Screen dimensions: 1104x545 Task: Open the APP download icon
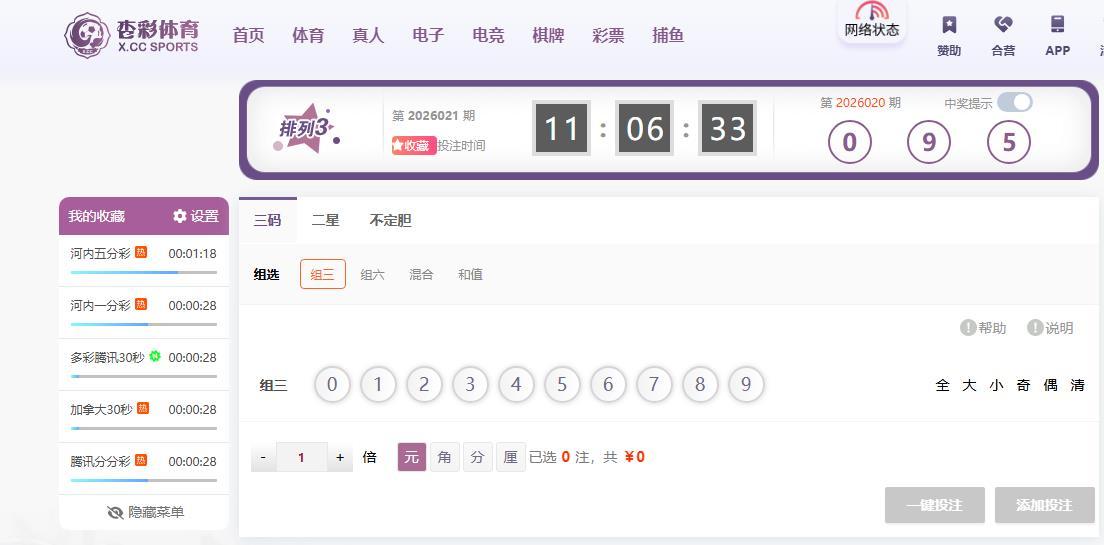pyautogui.click(x=1058, y=25)
